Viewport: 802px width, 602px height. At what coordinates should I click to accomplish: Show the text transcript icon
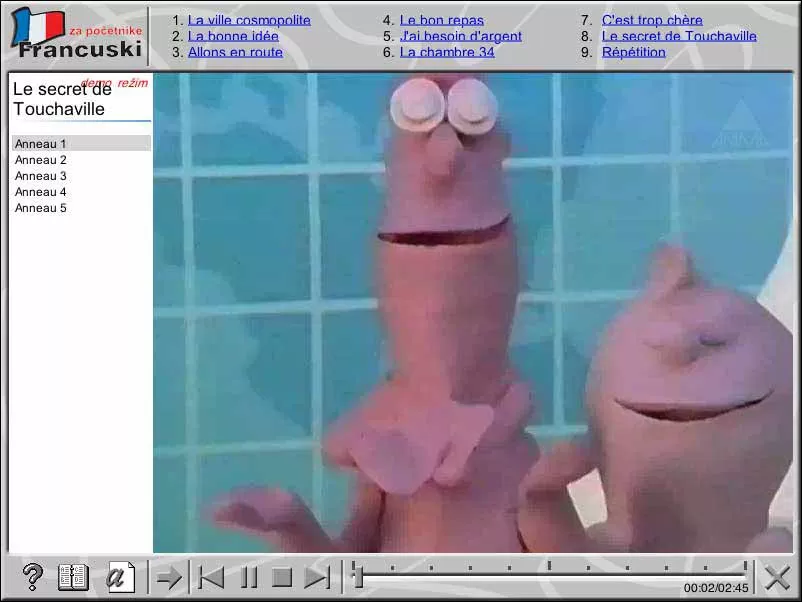[119, 577]
